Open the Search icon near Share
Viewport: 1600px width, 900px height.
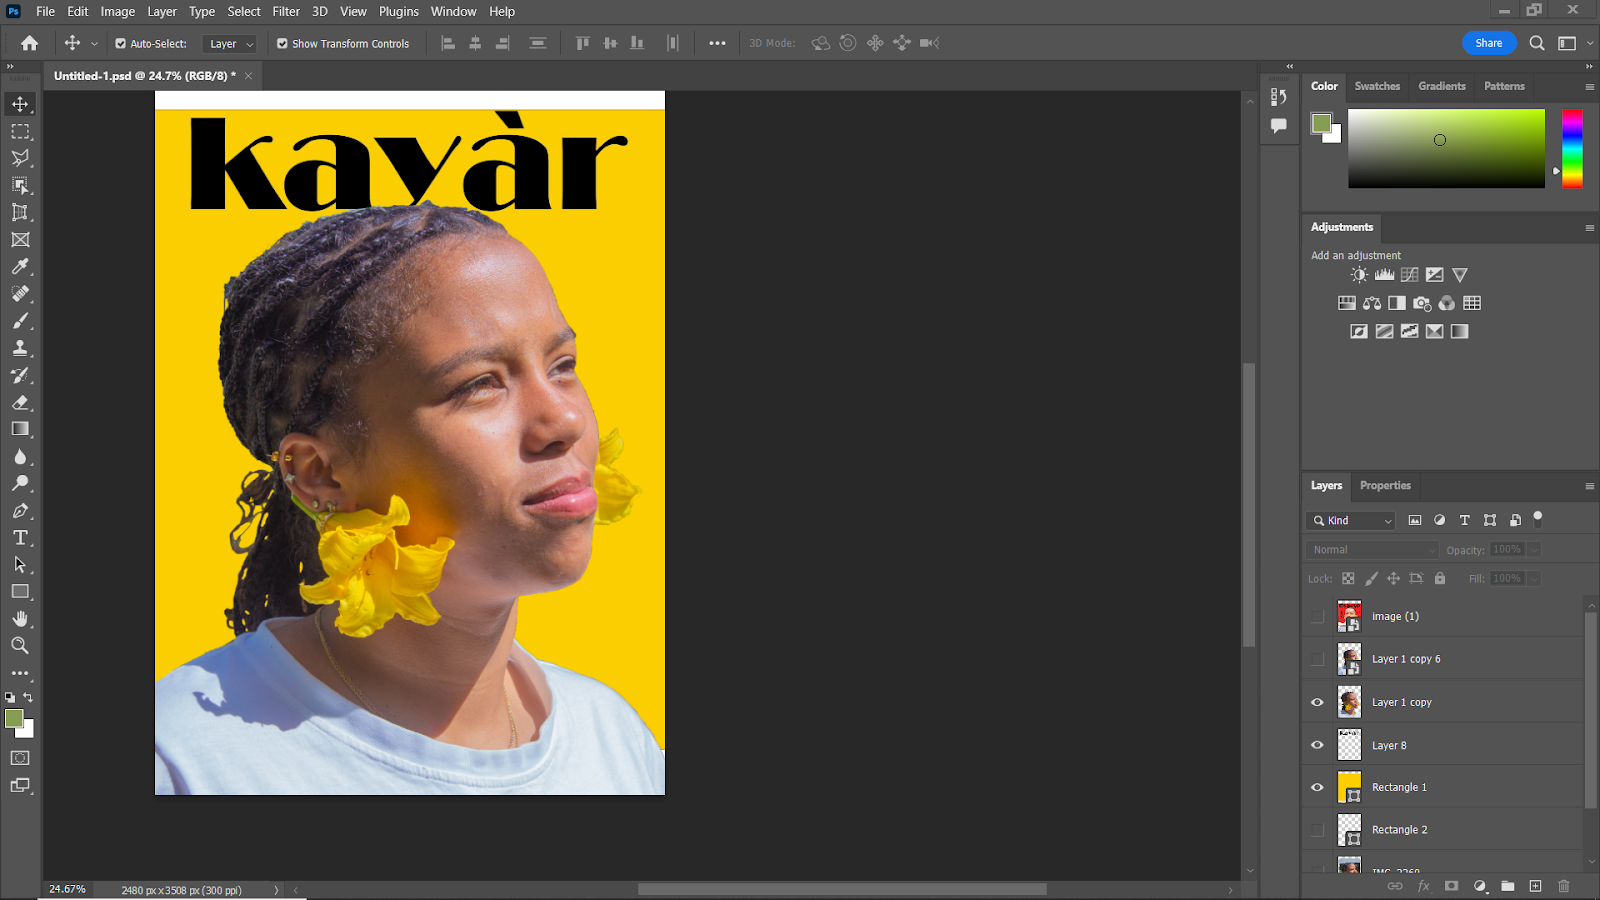(x=1537, y=43)
